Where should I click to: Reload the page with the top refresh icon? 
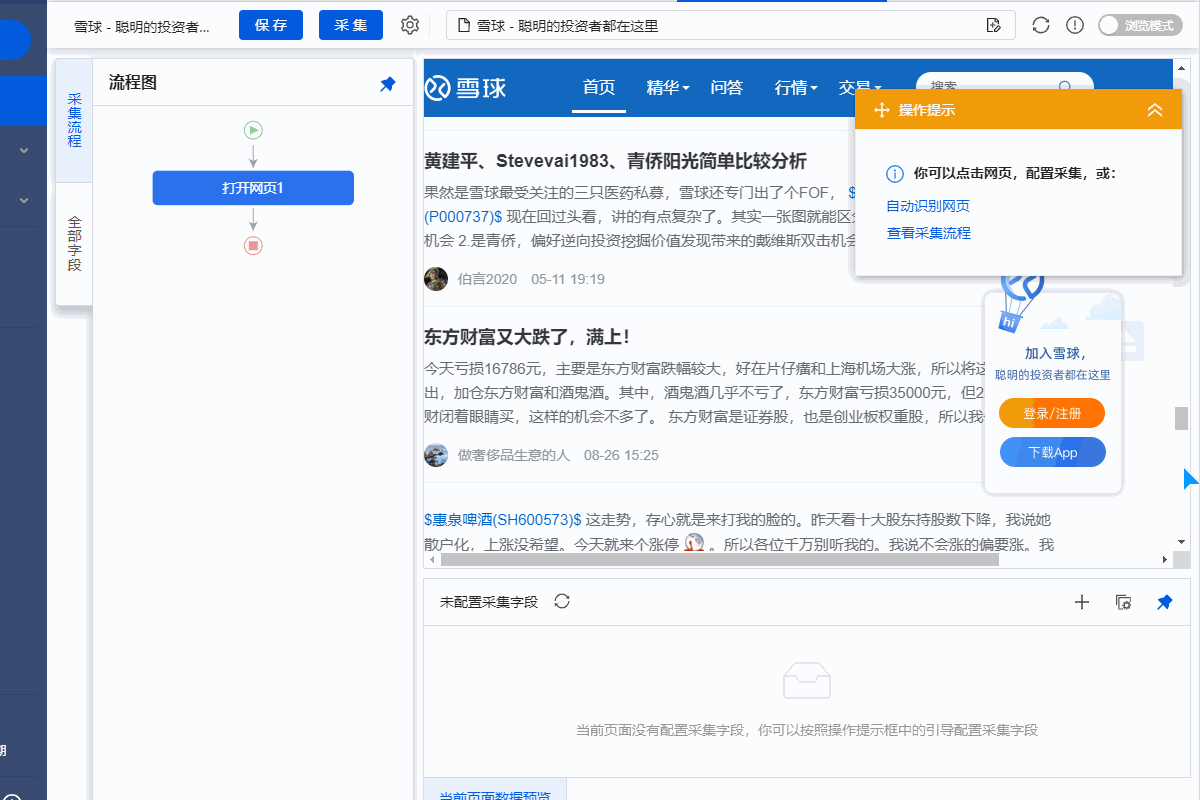(x=1041, y=26)
